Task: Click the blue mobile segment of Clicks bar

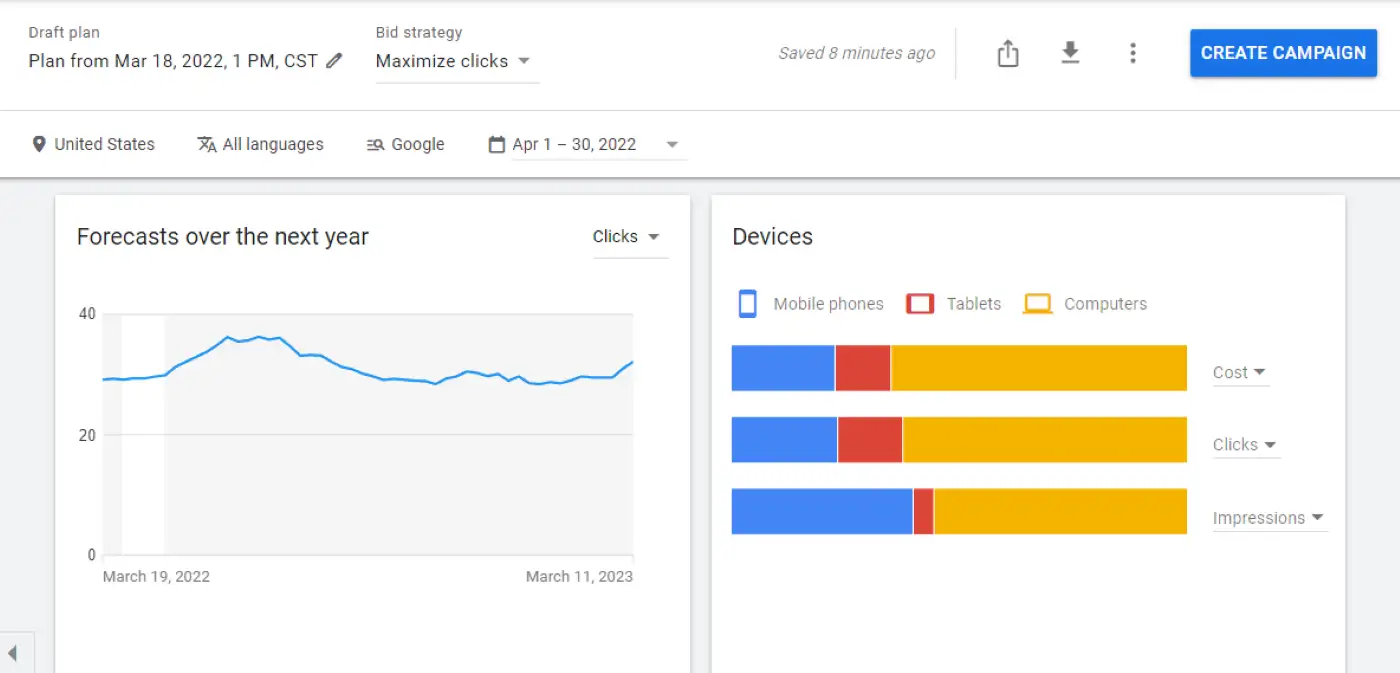Action: [784, 440]
